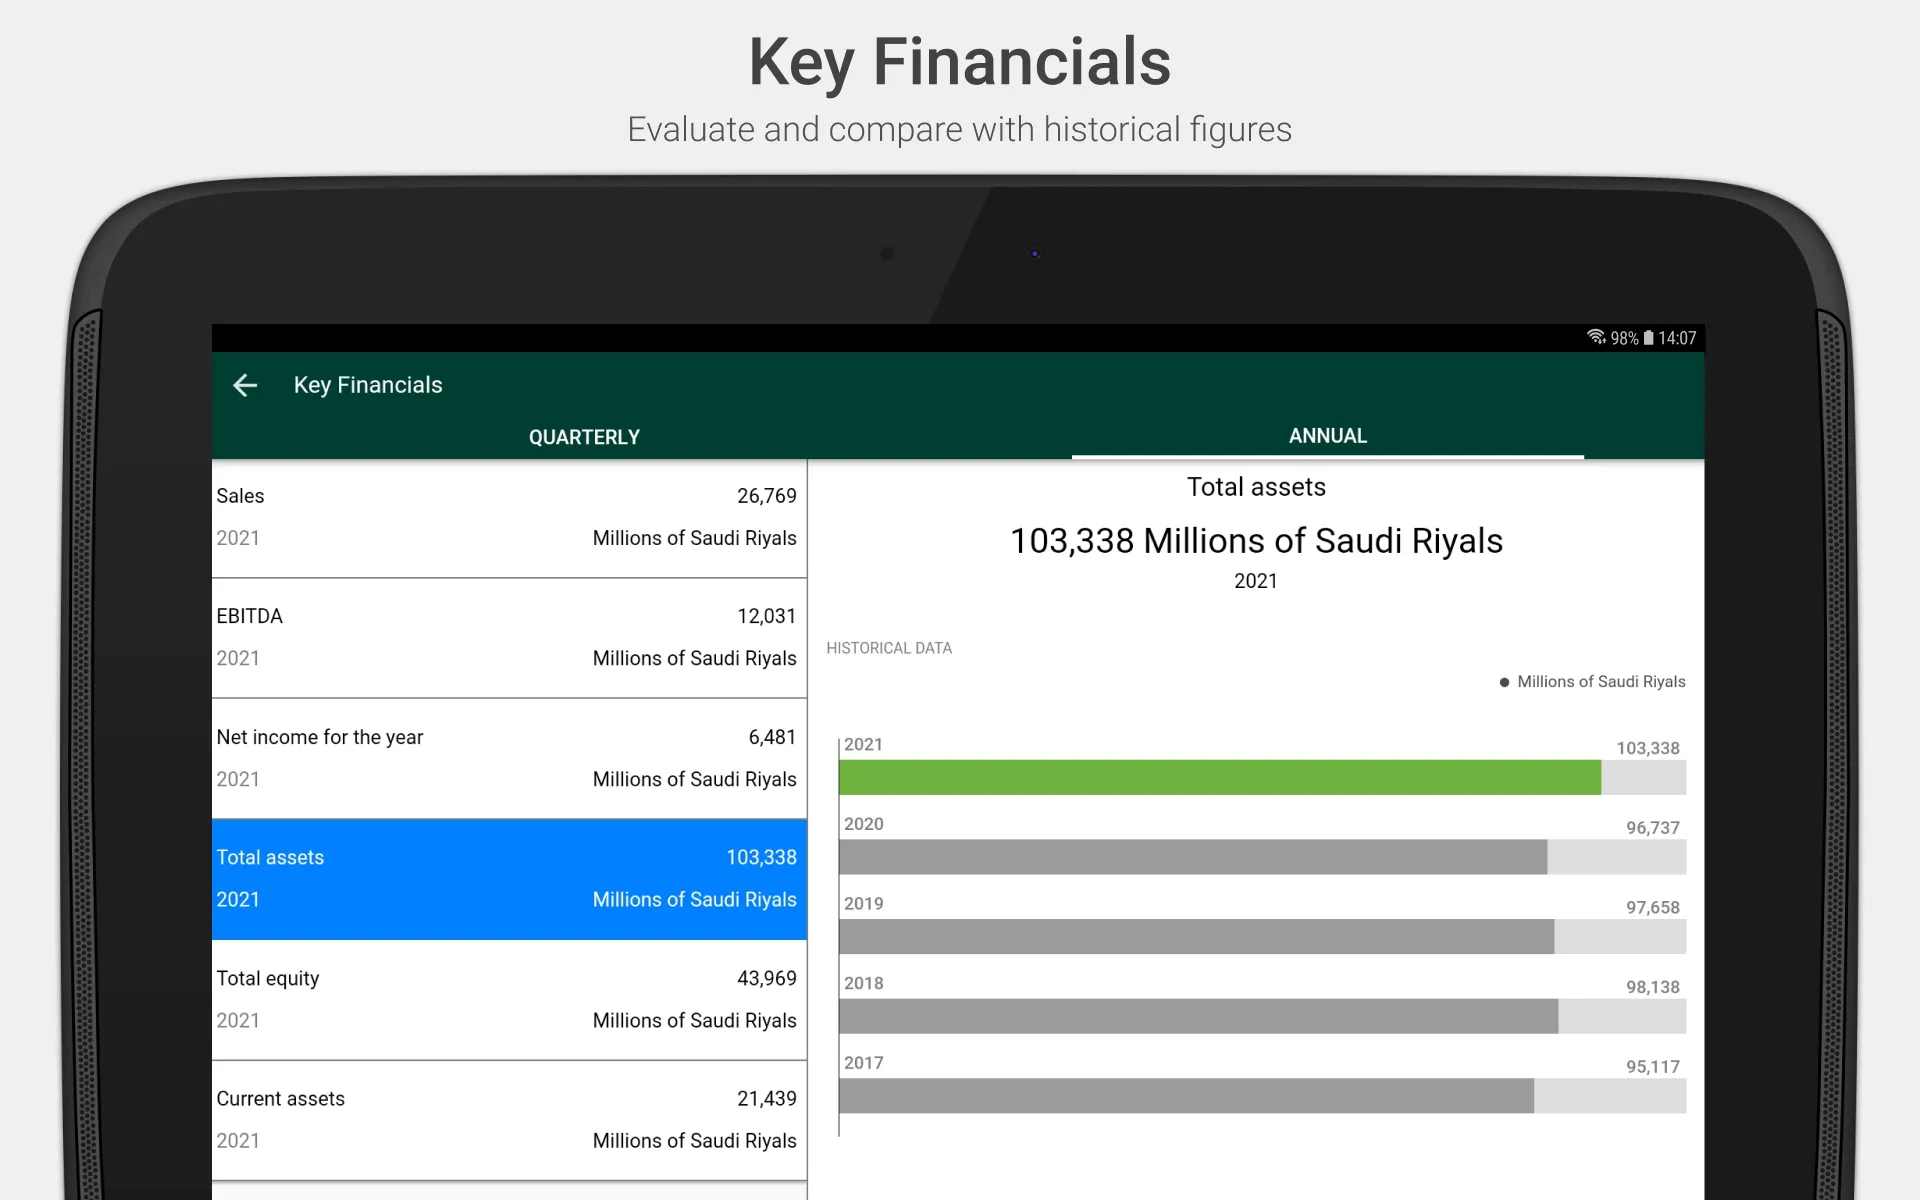
Task: Click the 98,138 value label
Action: [x=1652, y=987]
